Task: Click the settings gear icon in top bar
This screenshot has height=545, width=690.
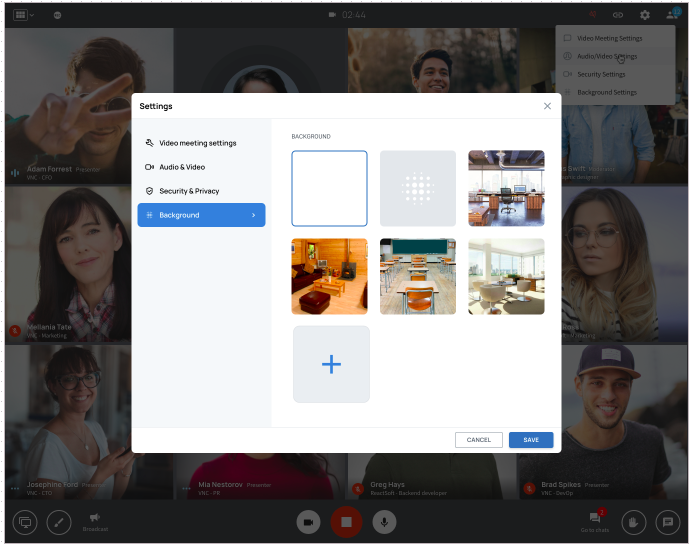Action: coord(645,15)
